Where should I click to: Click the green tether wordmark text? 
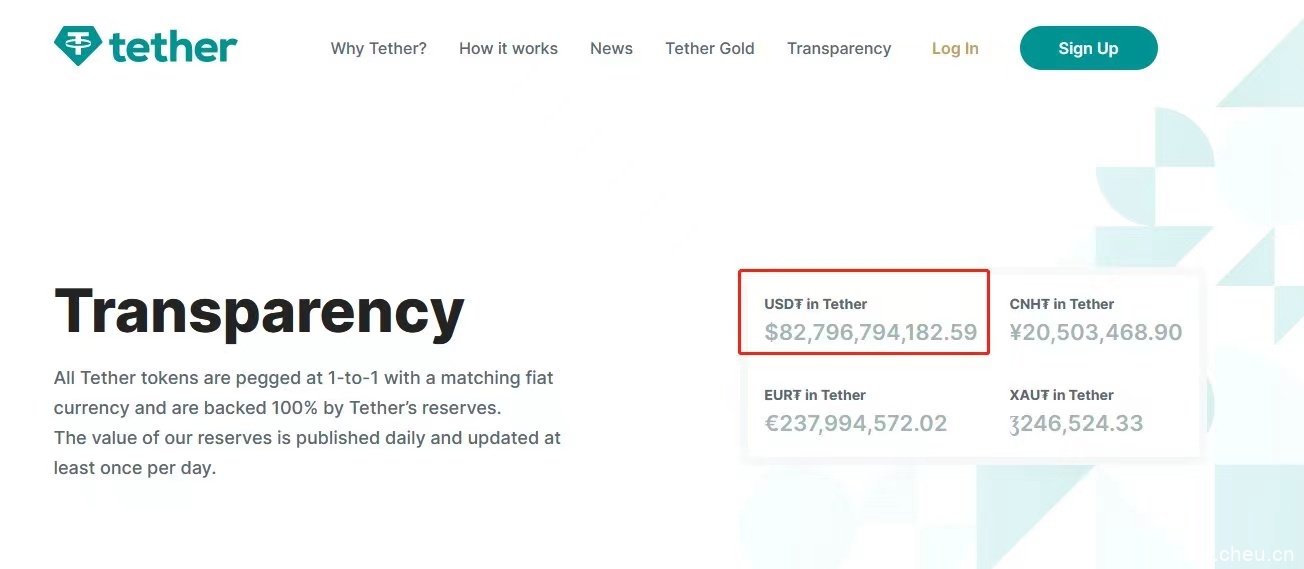173,47
